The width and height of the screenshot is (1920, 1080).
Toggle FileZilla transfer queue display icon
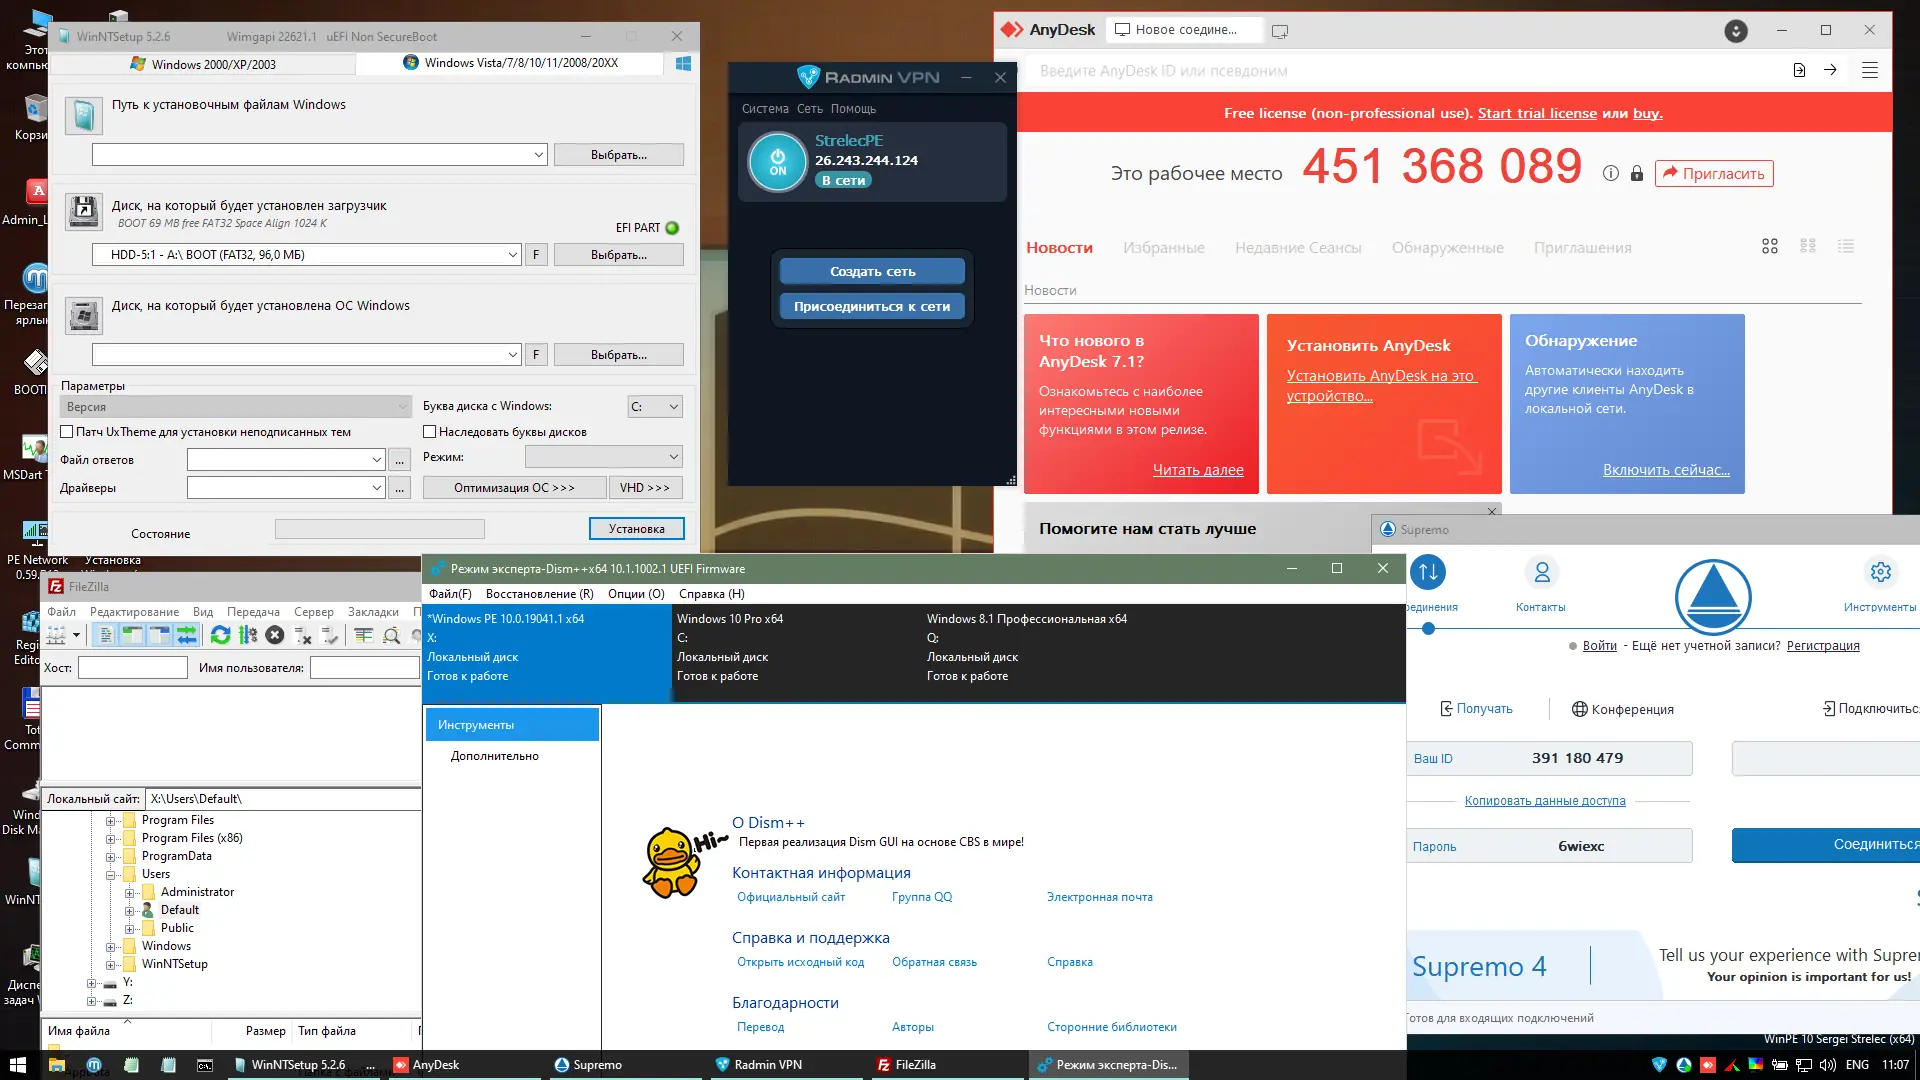coord(186,635)
